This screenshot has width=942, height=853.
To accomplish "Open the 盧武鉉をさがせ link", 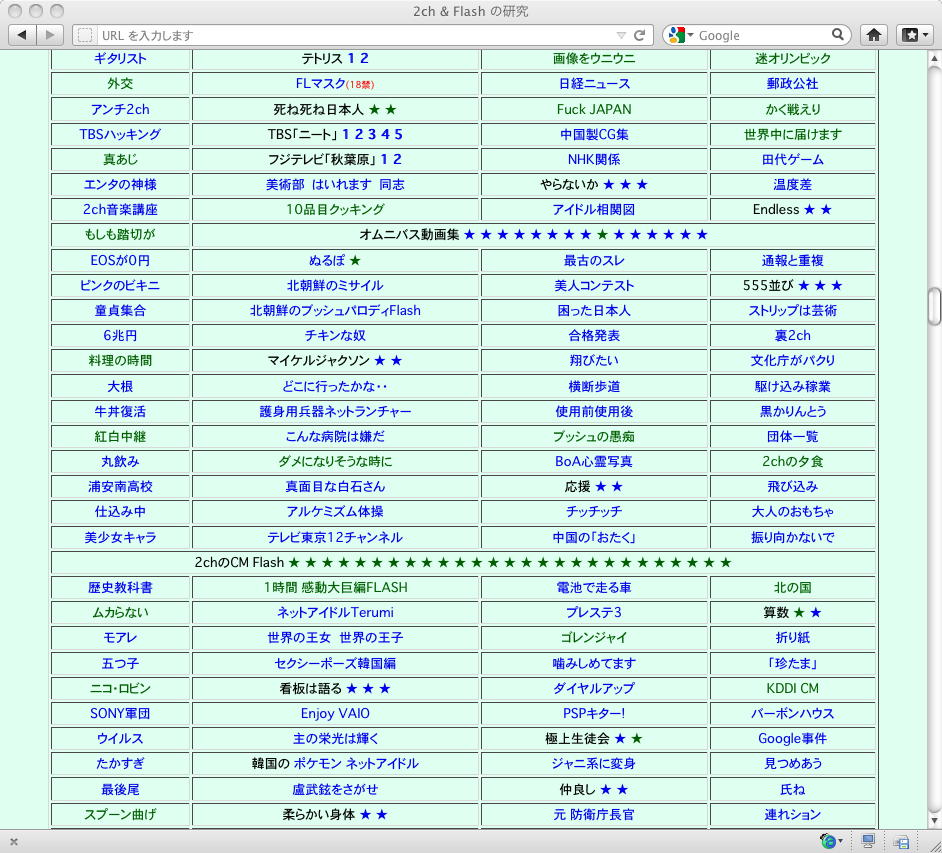I will [x=335, y=789].
